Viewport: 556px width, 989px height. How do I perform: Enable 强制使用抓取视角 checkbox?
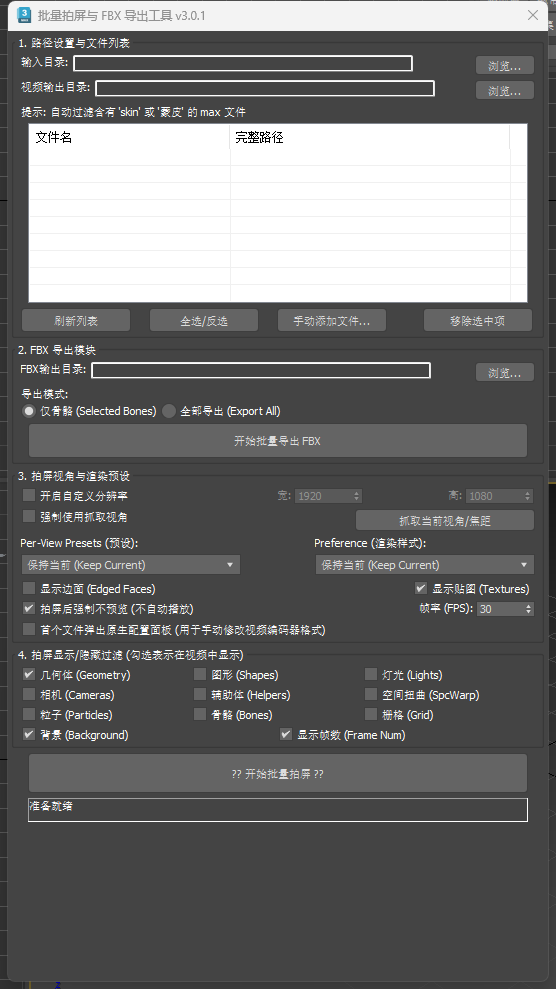(x=29, y=517)
